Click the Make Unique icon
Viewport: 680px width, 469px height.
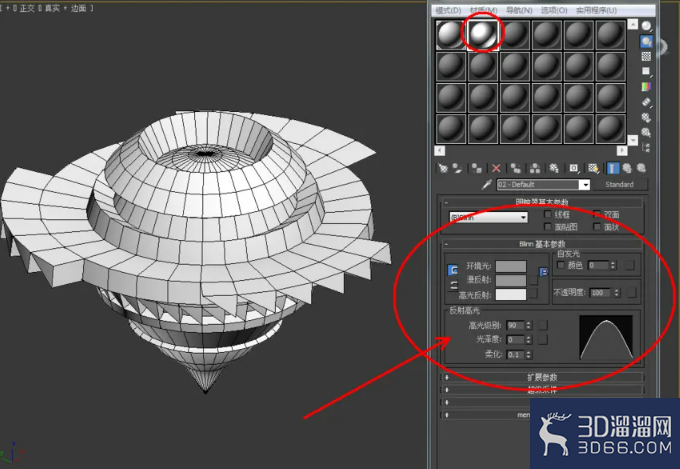[535, 168]
